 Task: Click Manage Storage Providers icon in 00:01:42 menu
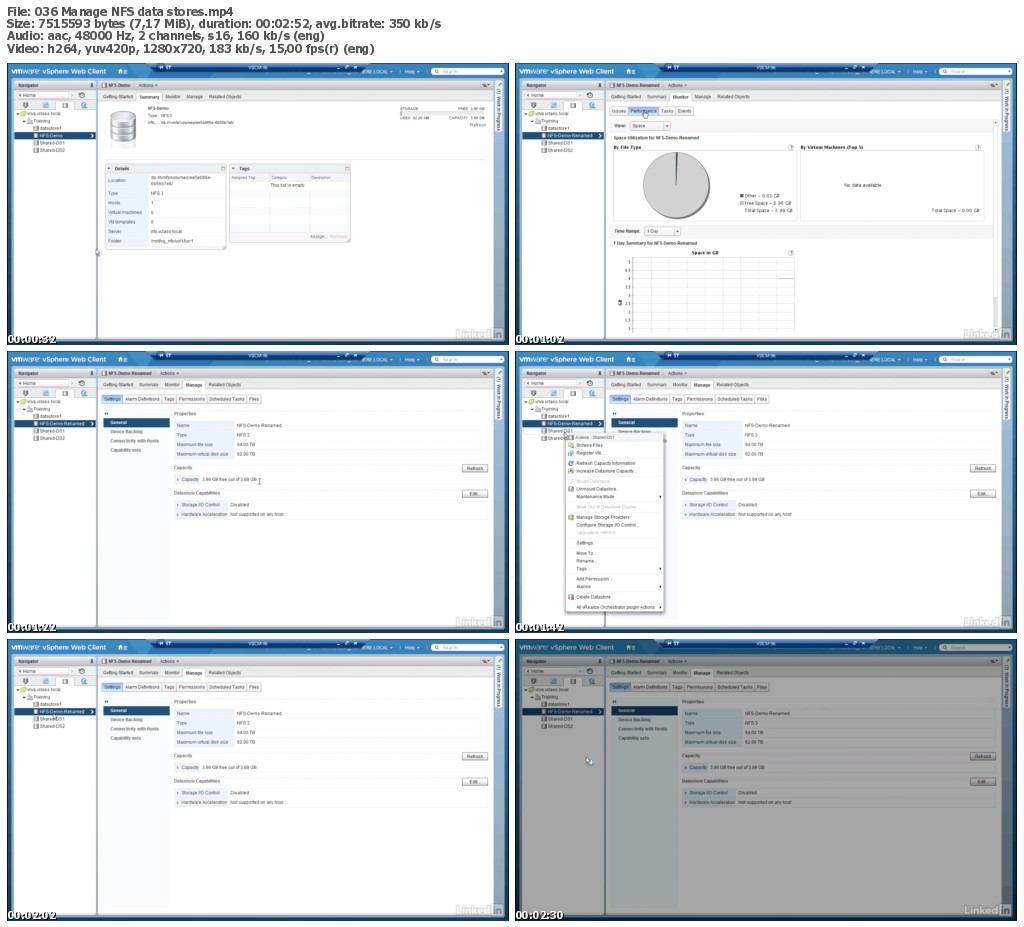(x=571, y=517)
